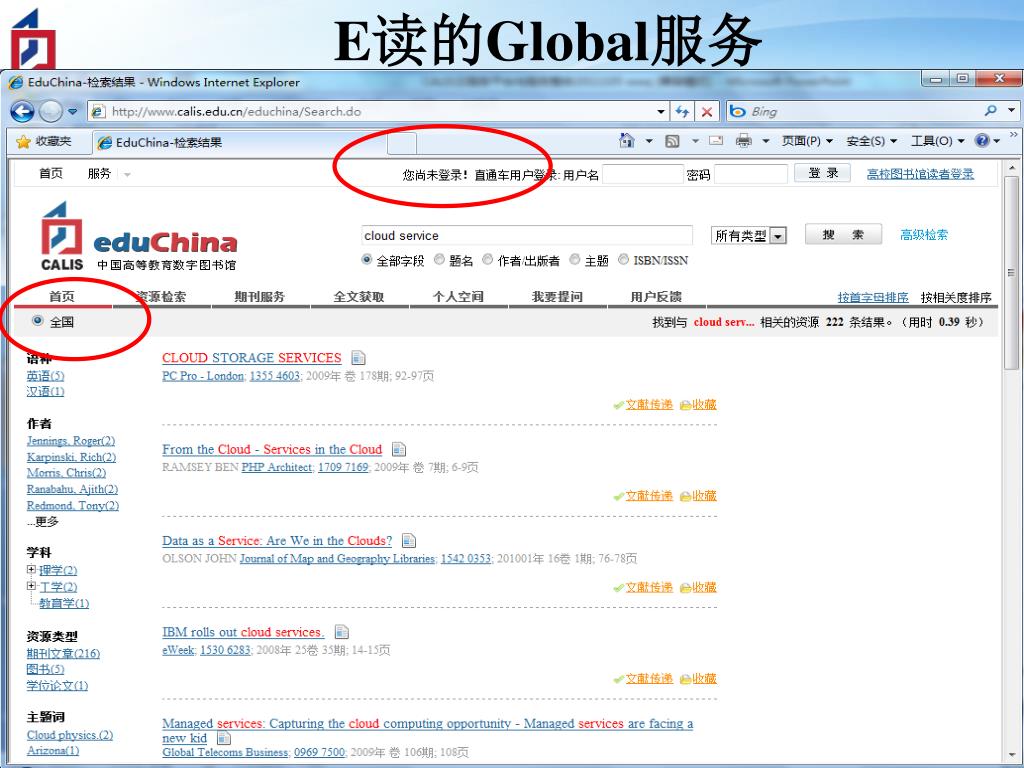
Task: Expand the 理学(2) subject tree node
Action: click(31, 569)
